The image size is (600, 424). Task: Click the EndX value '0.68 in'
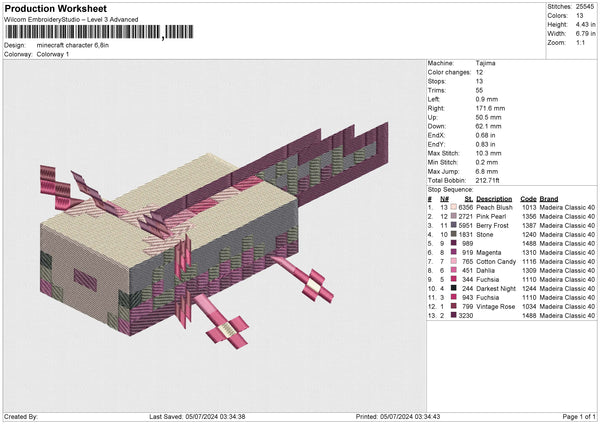pos(485,135)
